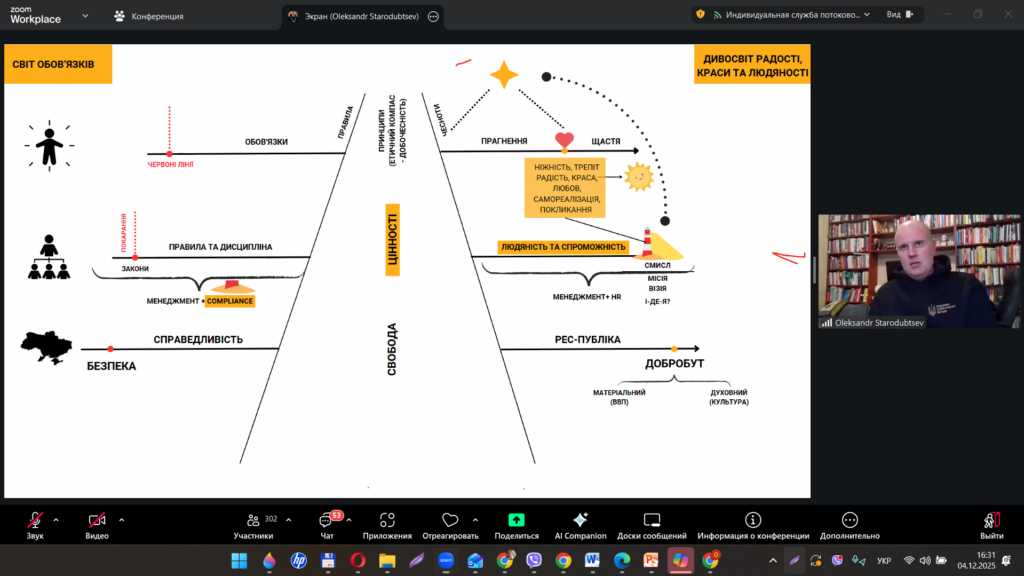Expand video options arrow next to Видео
This screenshot has width=1024, height=576.
(x=121, y=520)
